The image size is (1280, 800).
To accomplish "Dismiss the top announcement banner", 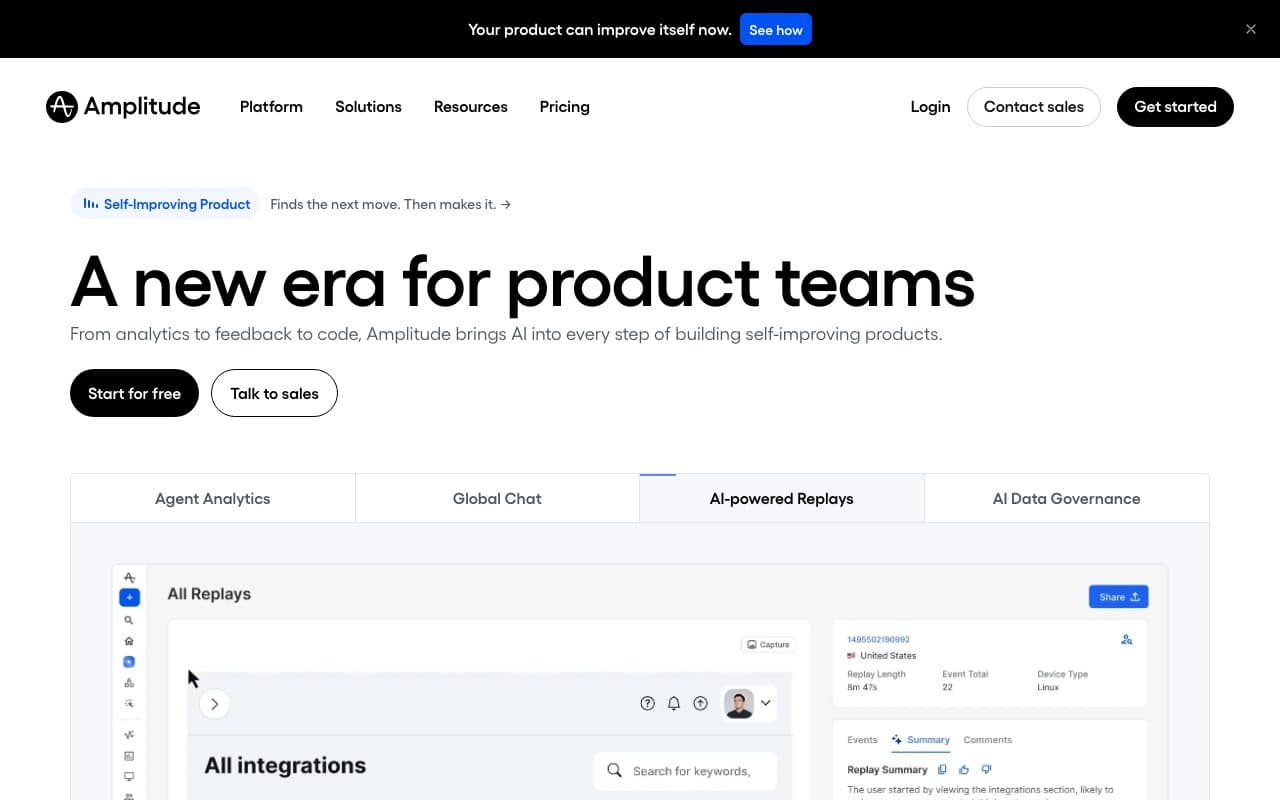I will [x=1251, y=29].
